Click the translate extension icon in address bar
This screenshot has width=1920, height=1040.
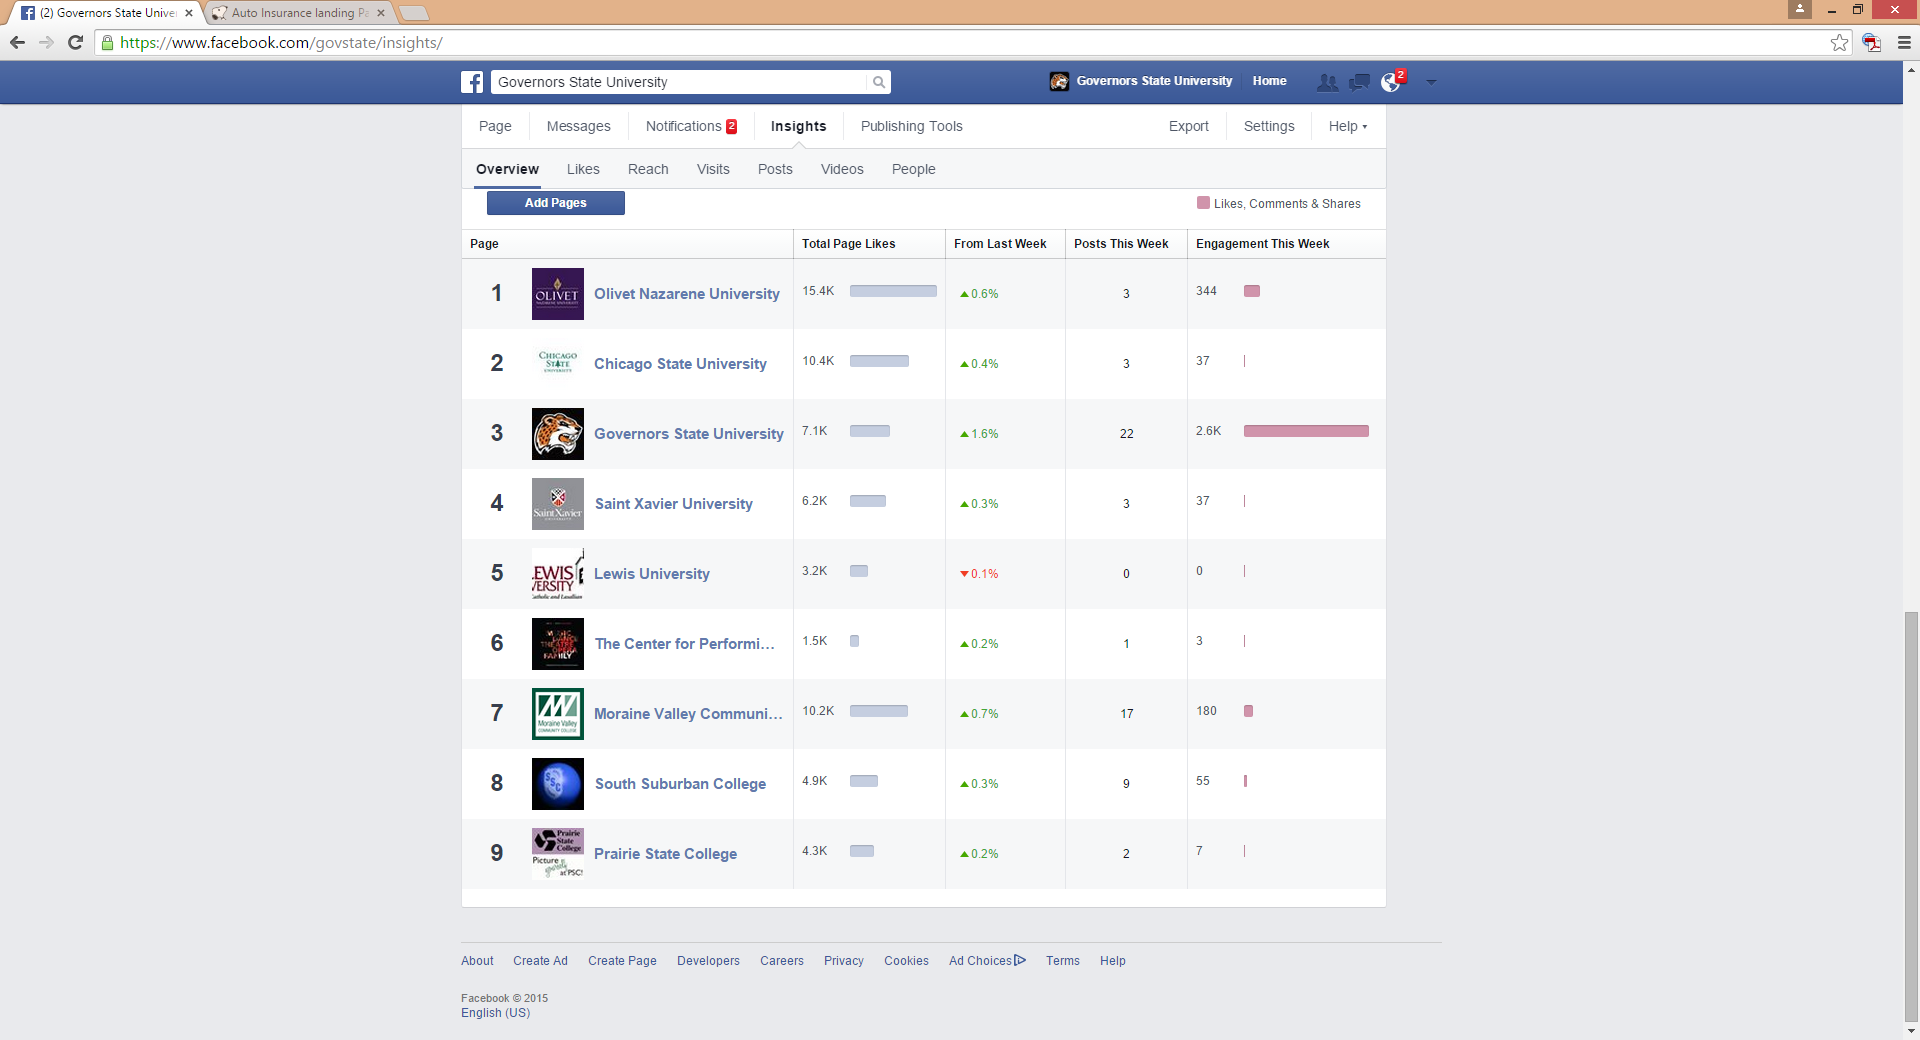pyautogui.click(x=1871, y=42)
